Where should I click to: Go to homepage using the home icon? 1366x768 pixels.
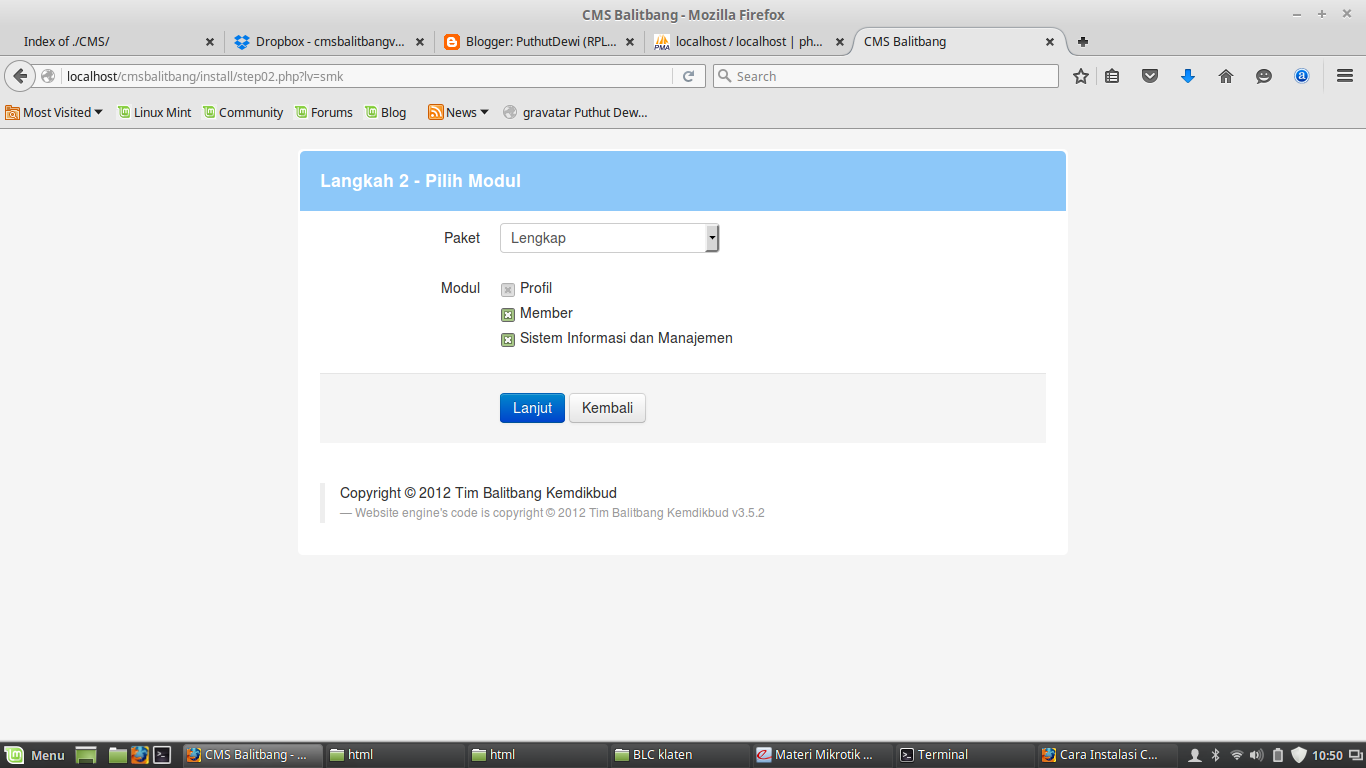point(1226,75)
